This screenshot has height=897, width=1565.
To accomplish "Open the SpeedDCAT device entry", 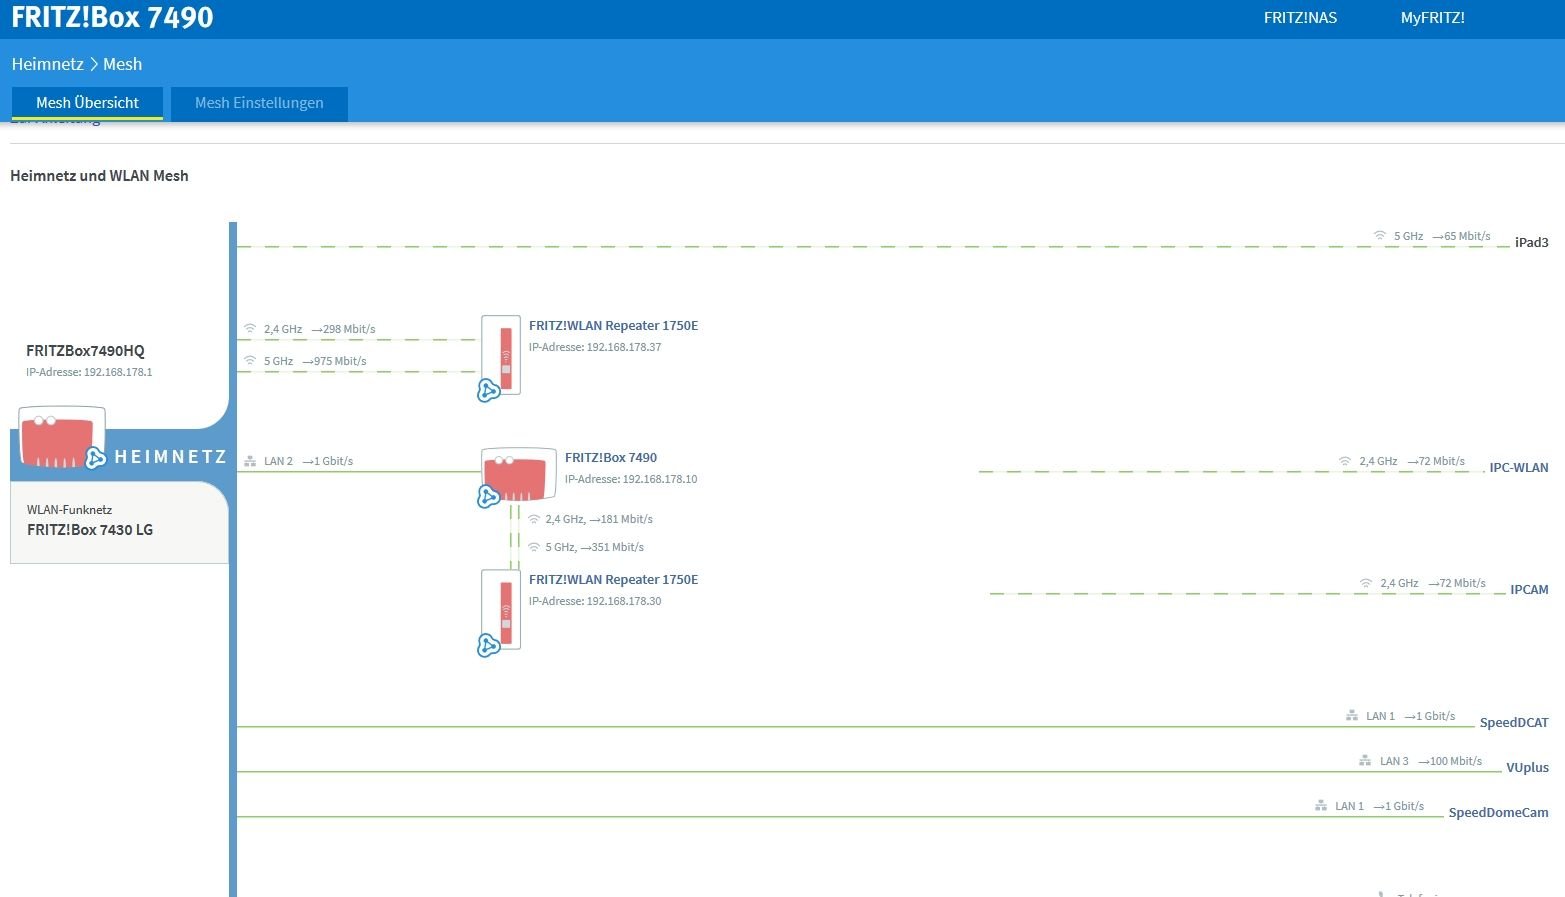I will [x=1514, y=722].
